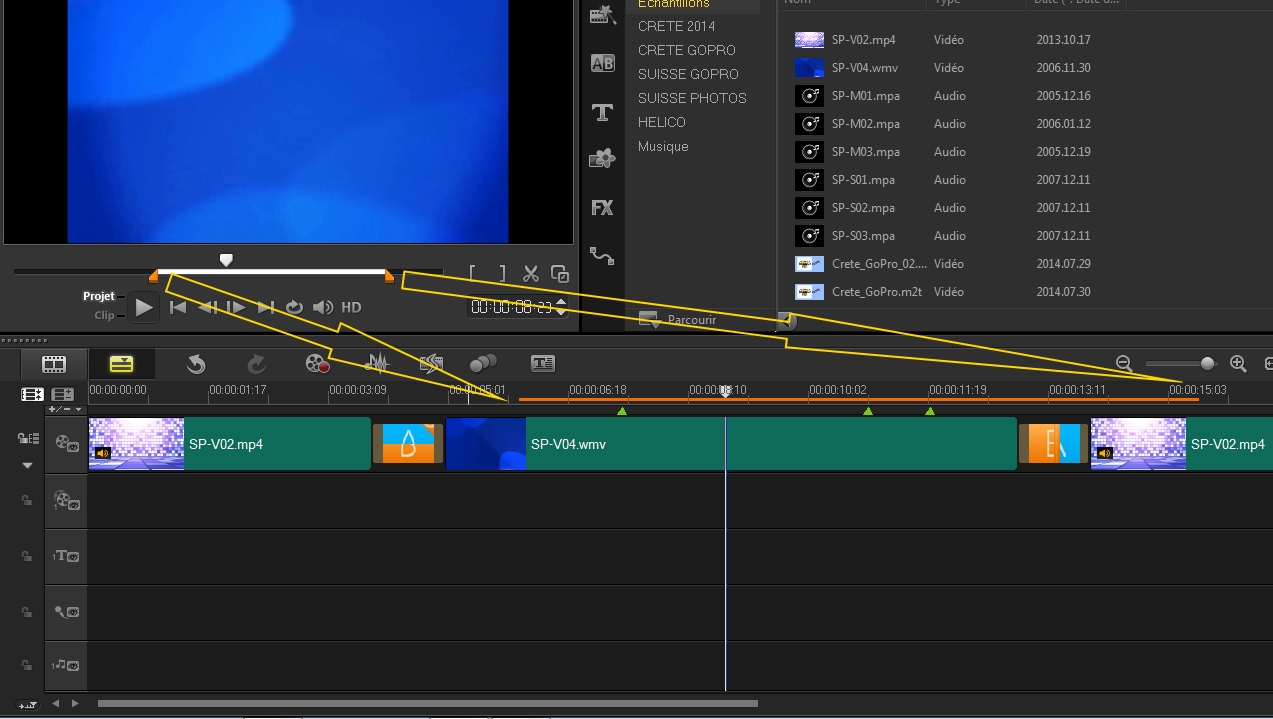Screen dimensions: 1273x719
Task: Click the scissors split clip icon
Action: pyautogui.click(x=531, y=274)
